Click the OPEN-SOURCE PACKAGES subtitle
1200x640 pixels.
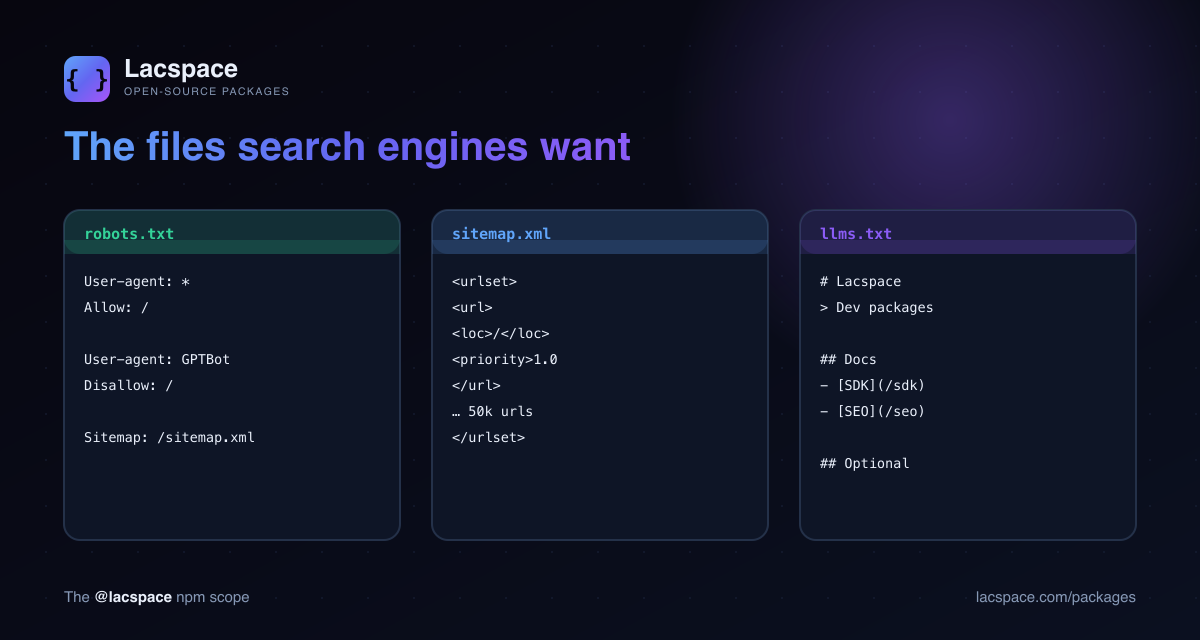(207, 92)
